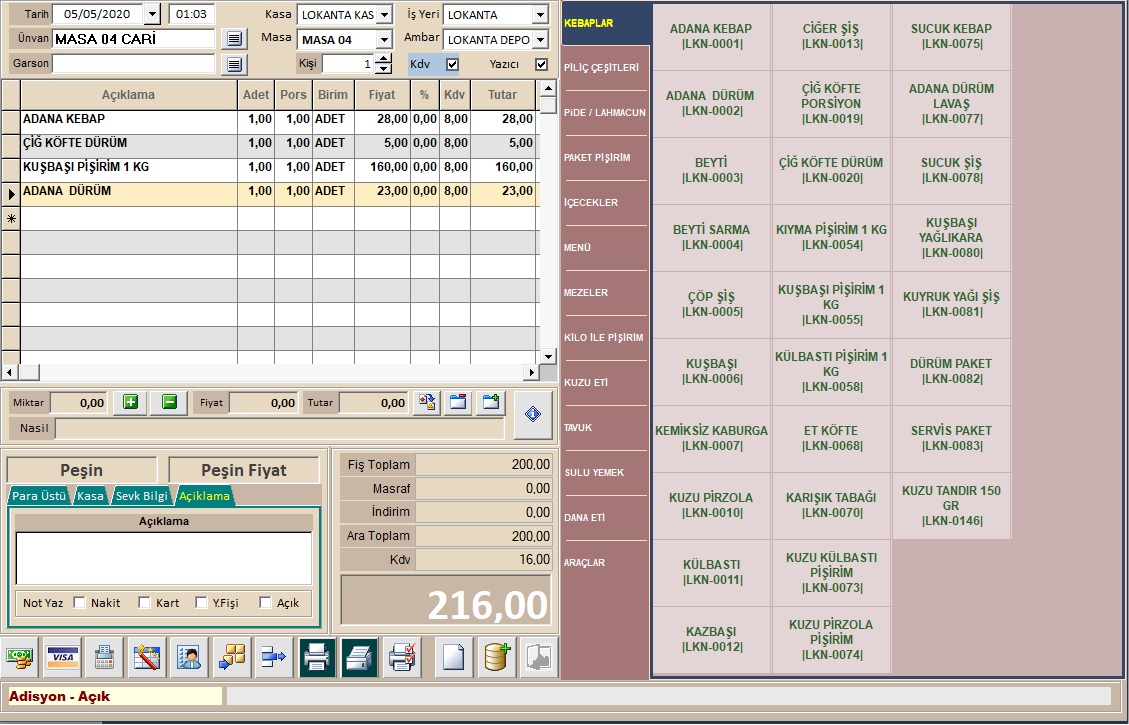Expand the Masa table dropdown
This screenshot has width=1129, height=725.
point(385,40)
